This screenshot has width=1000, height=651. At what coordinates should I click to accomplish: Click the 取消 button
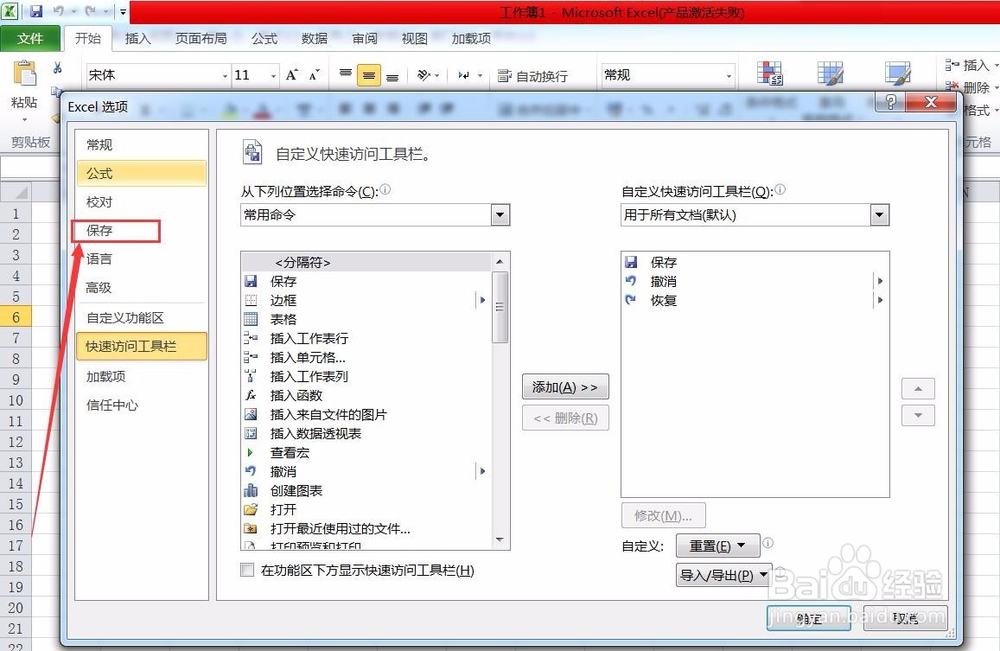click(x=905, y=618)
